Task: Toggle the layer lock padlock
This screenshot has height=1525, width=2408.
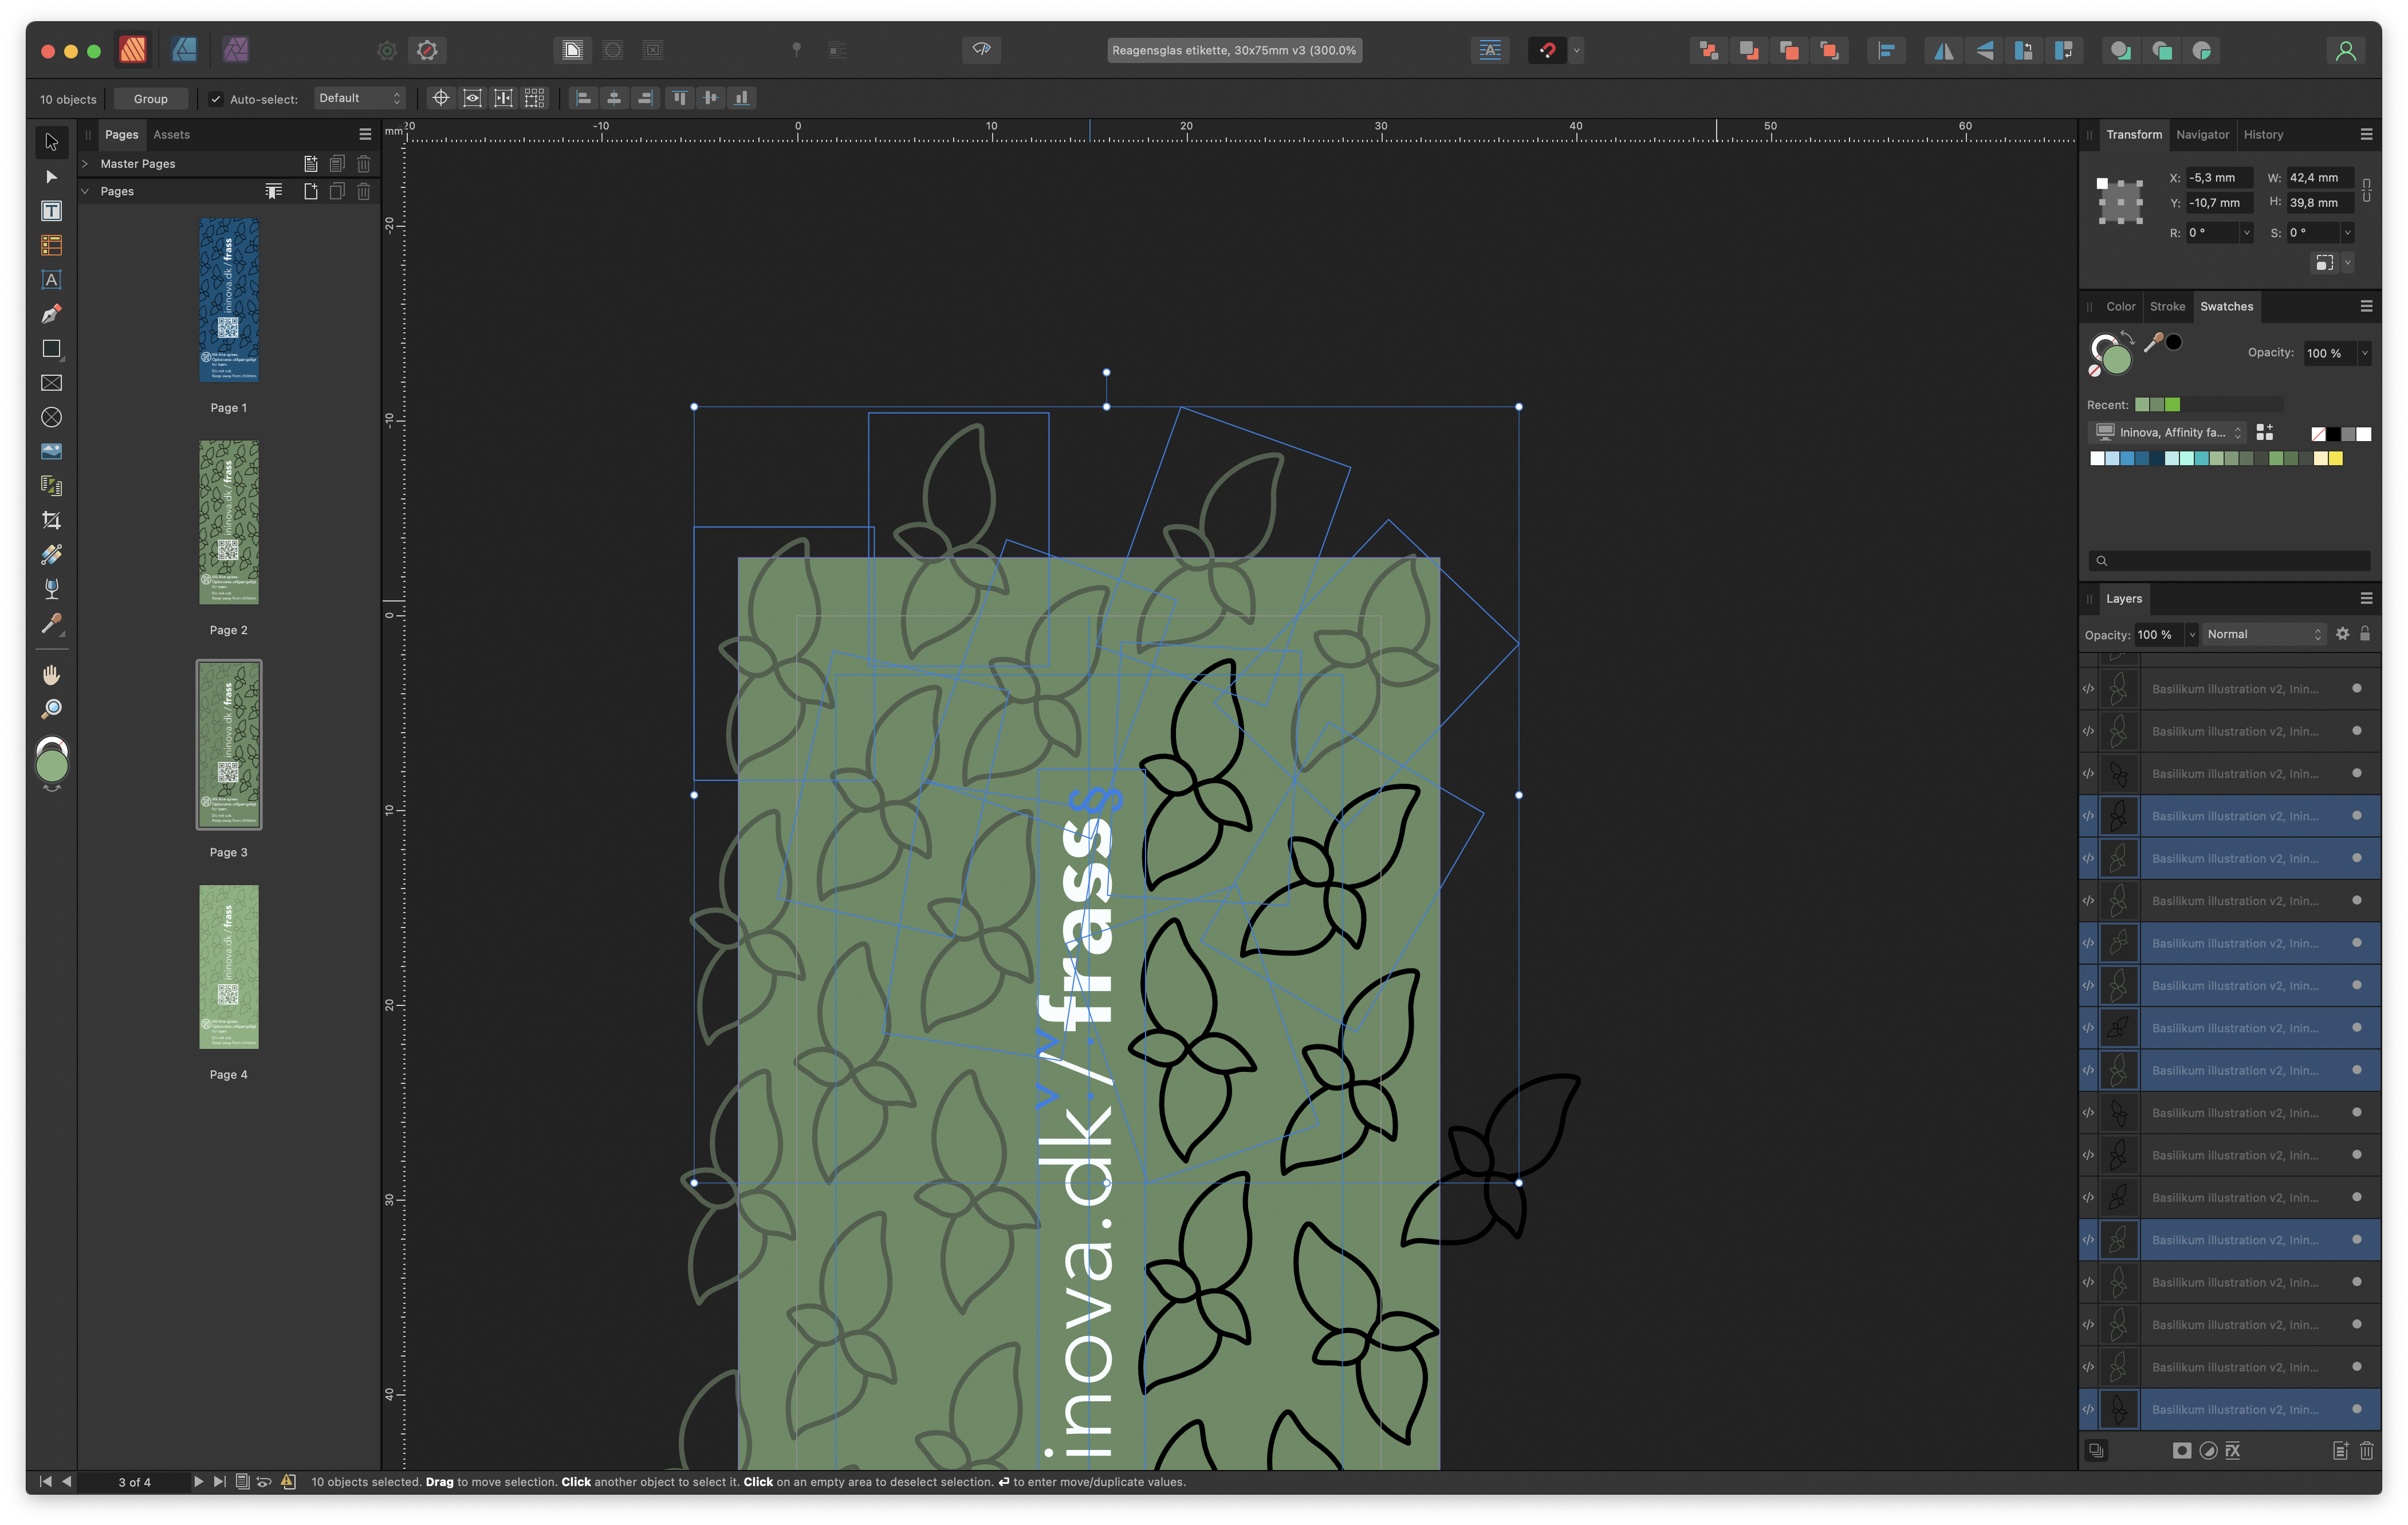Action: [x=2365, y=634]
